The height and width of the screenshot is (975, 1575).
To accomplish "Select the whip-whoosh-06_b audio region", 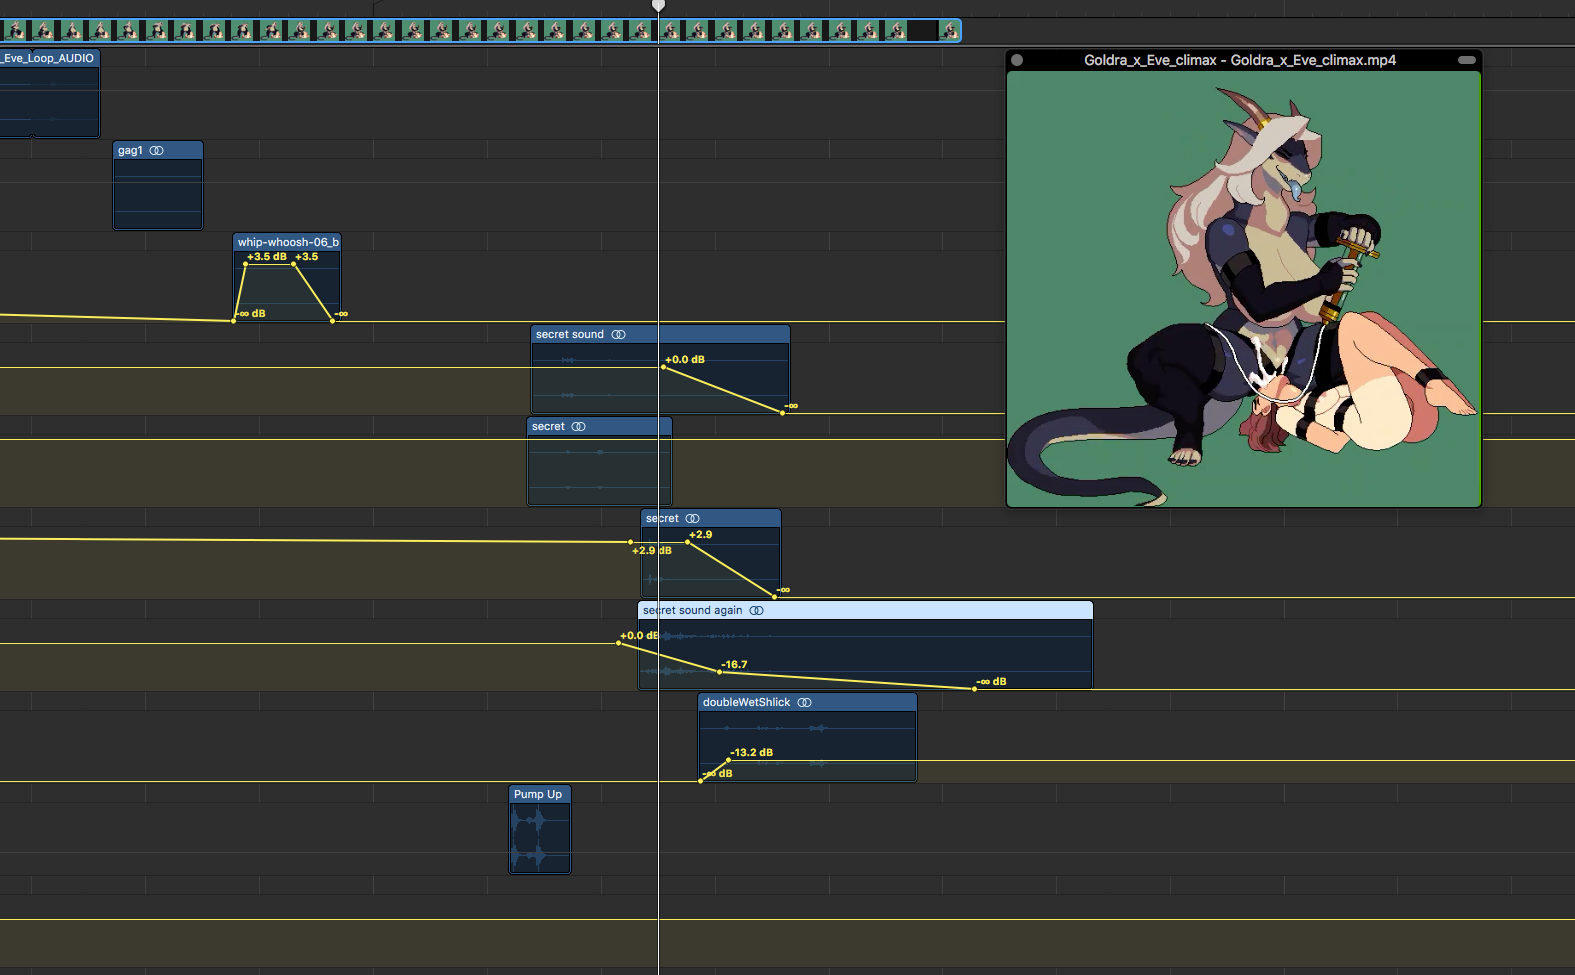I will (287, 278).
